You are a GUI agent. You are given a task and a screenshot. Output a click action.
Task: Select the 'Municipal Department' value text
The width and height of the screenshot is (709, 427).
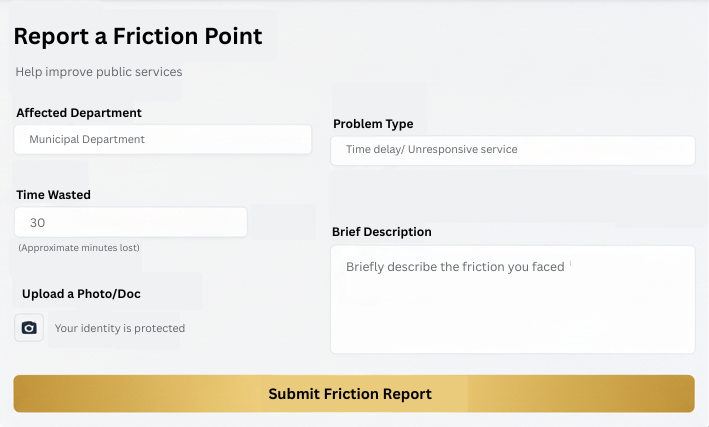click(x=87, y=140)
